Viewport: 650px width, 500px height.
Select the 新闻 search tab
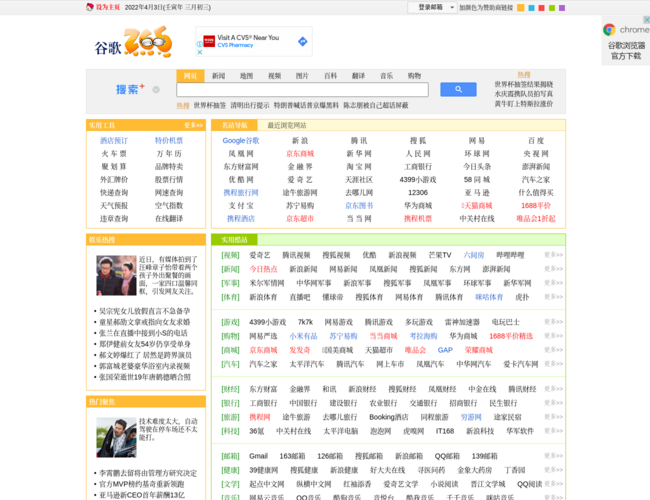pyautogui.click(x=218, y=76)
